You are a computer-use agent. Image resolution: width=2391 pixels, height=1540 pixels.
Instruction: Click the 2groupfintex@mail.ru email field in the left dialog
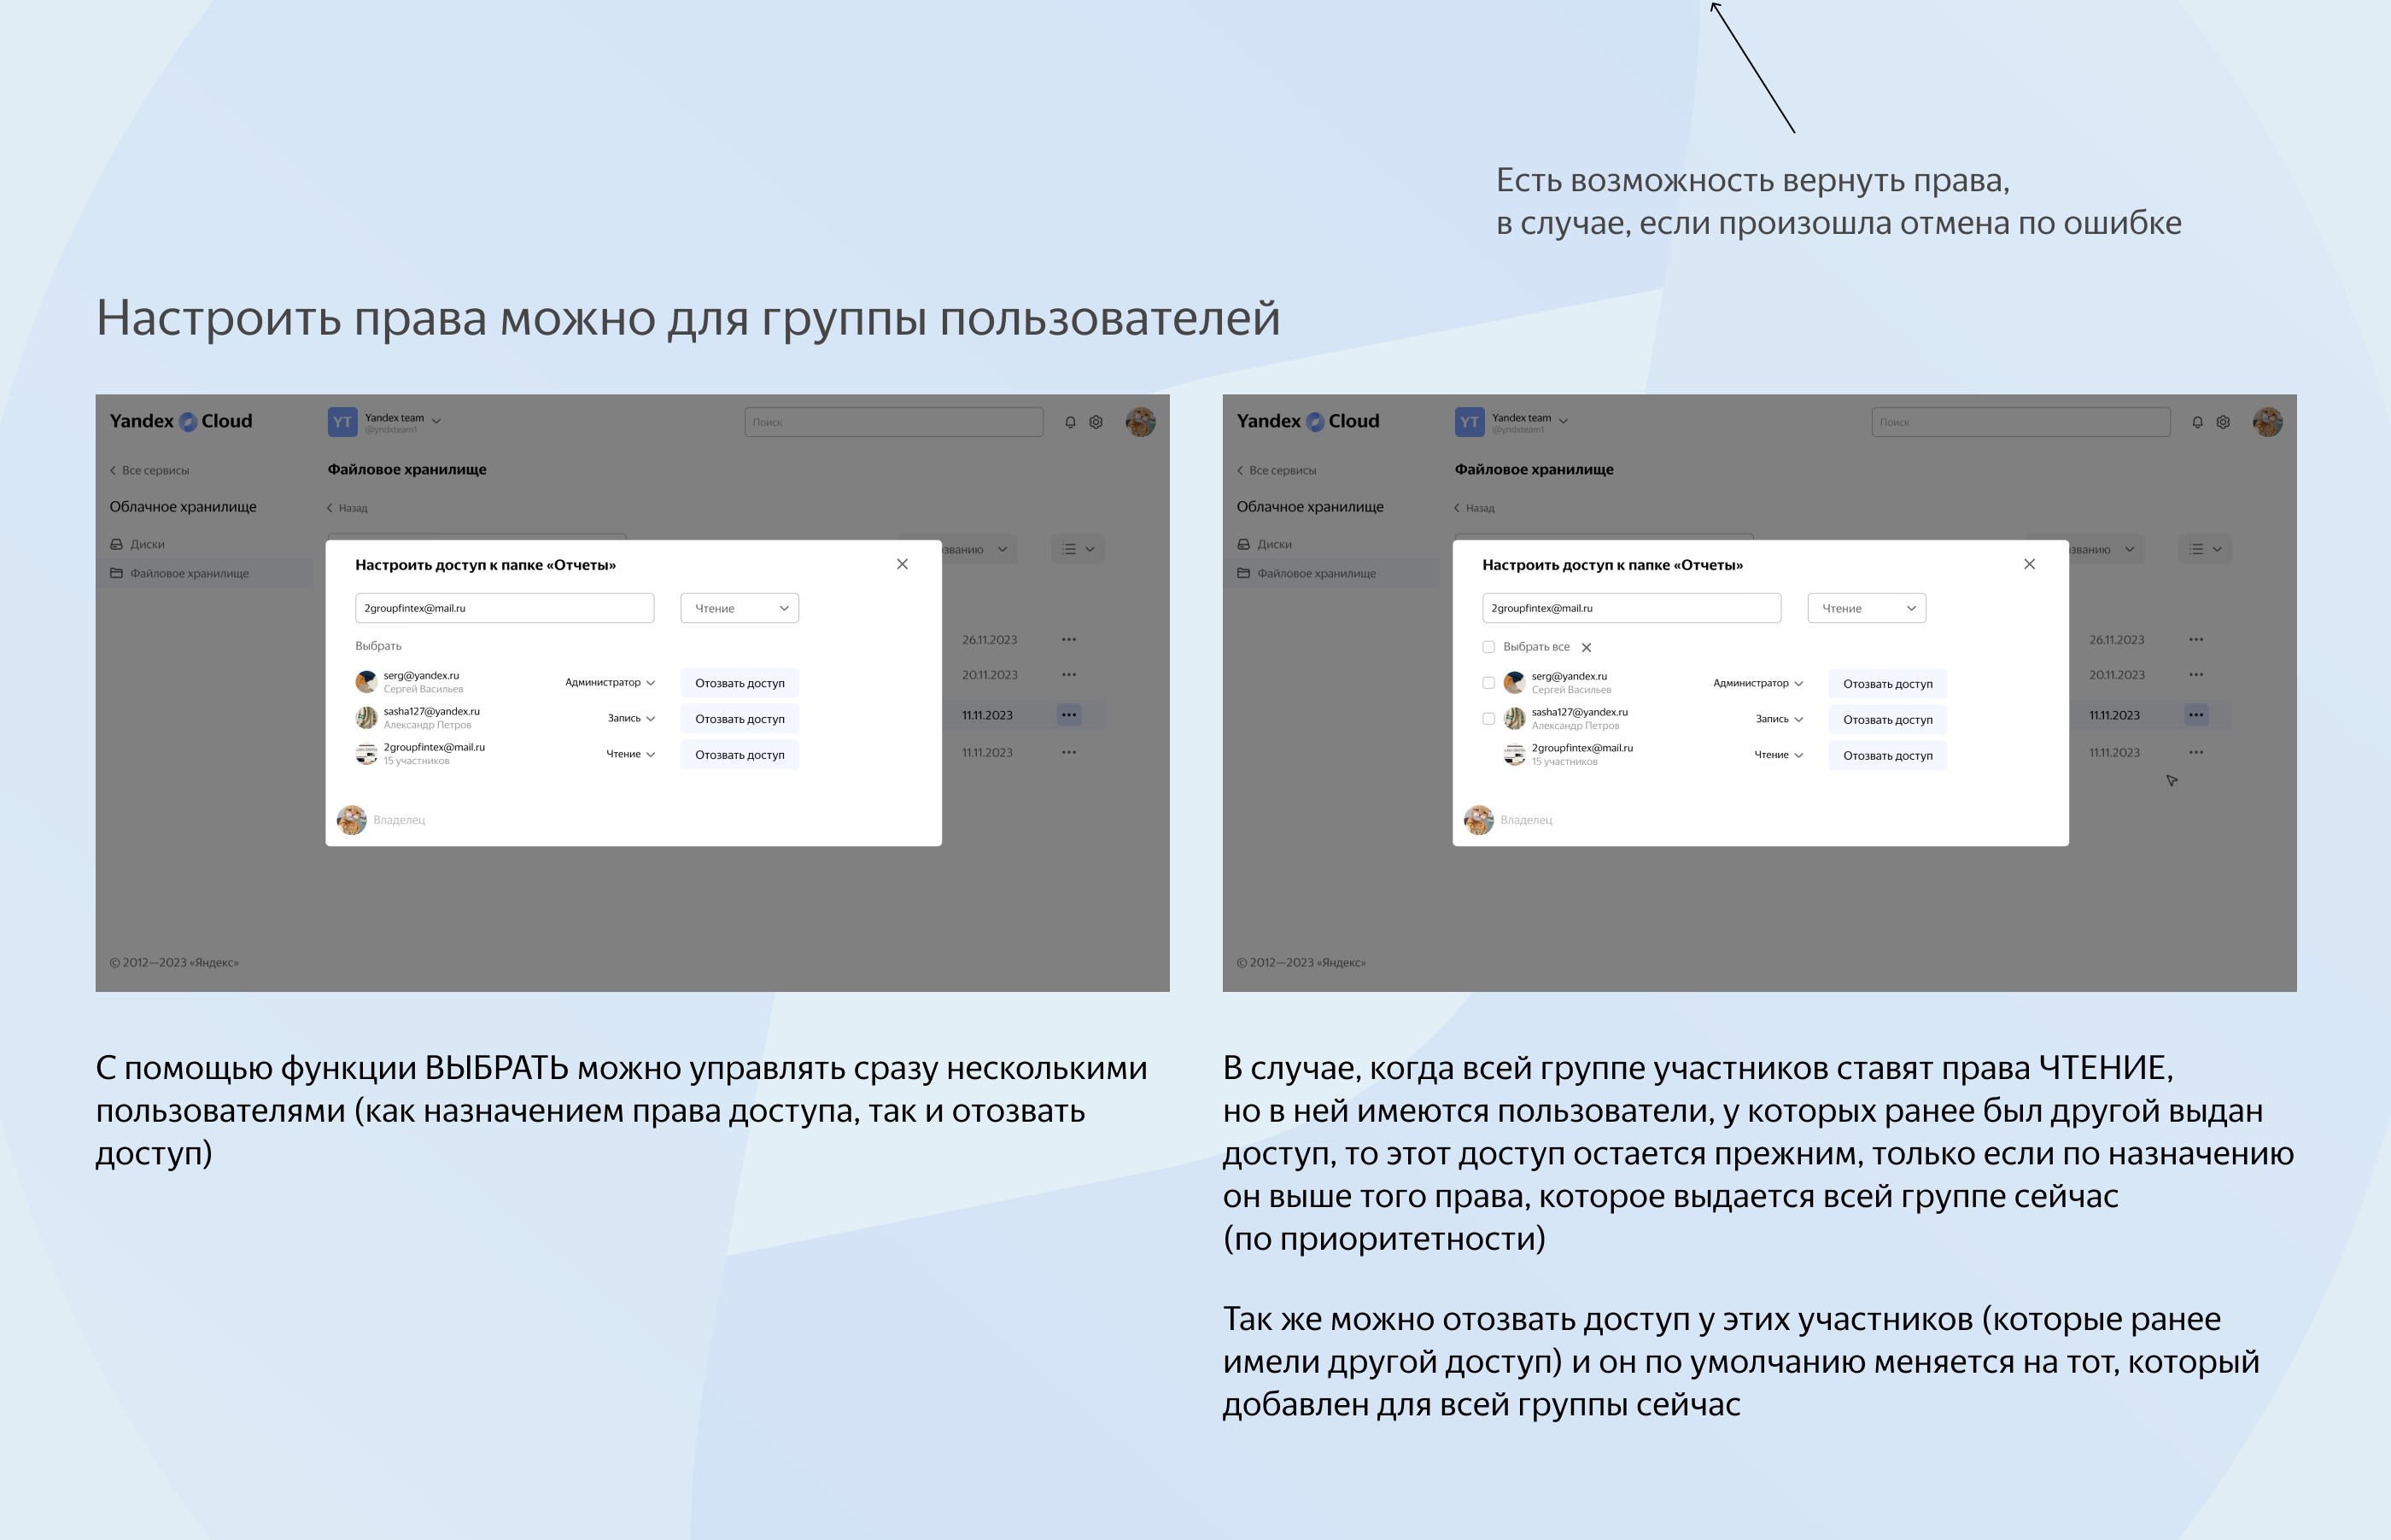(504, 608)
